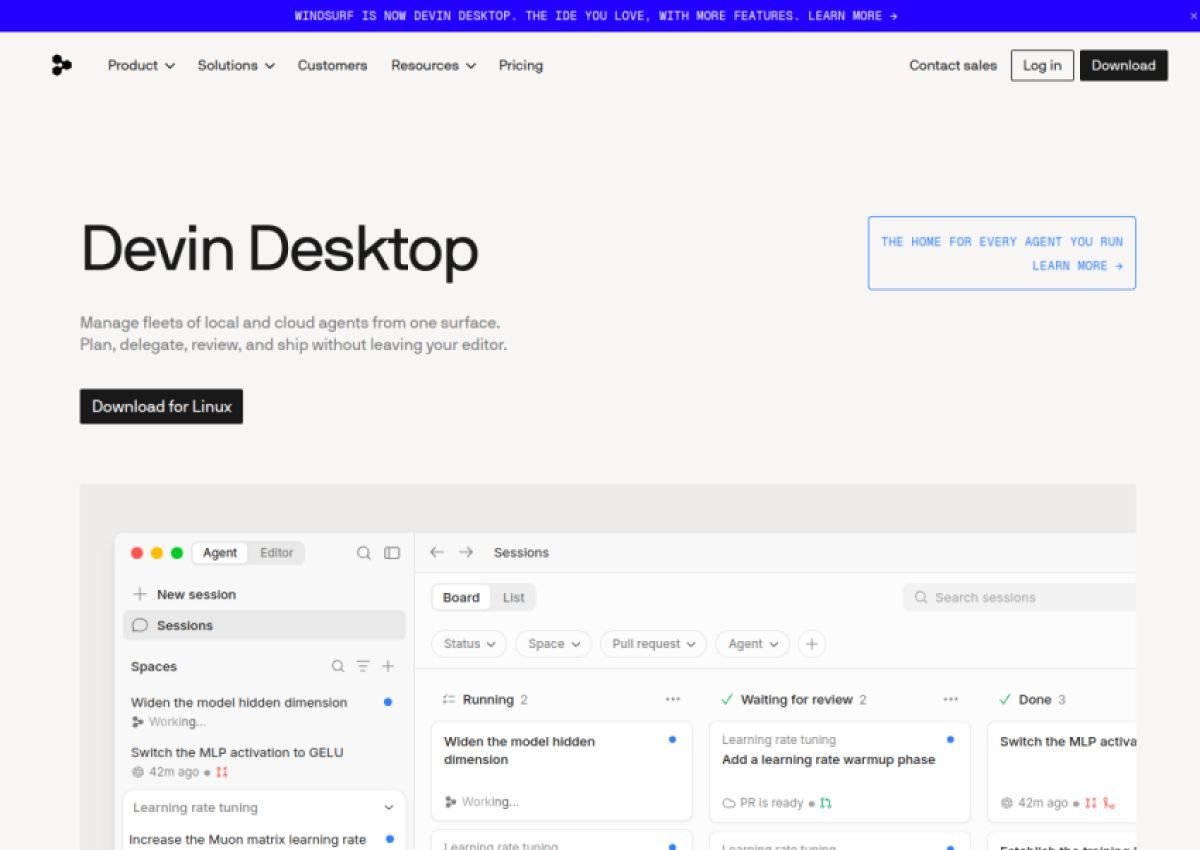Click the Download for Linux button
Viewport: 1200px width, 850px height.
pos(161,406)
